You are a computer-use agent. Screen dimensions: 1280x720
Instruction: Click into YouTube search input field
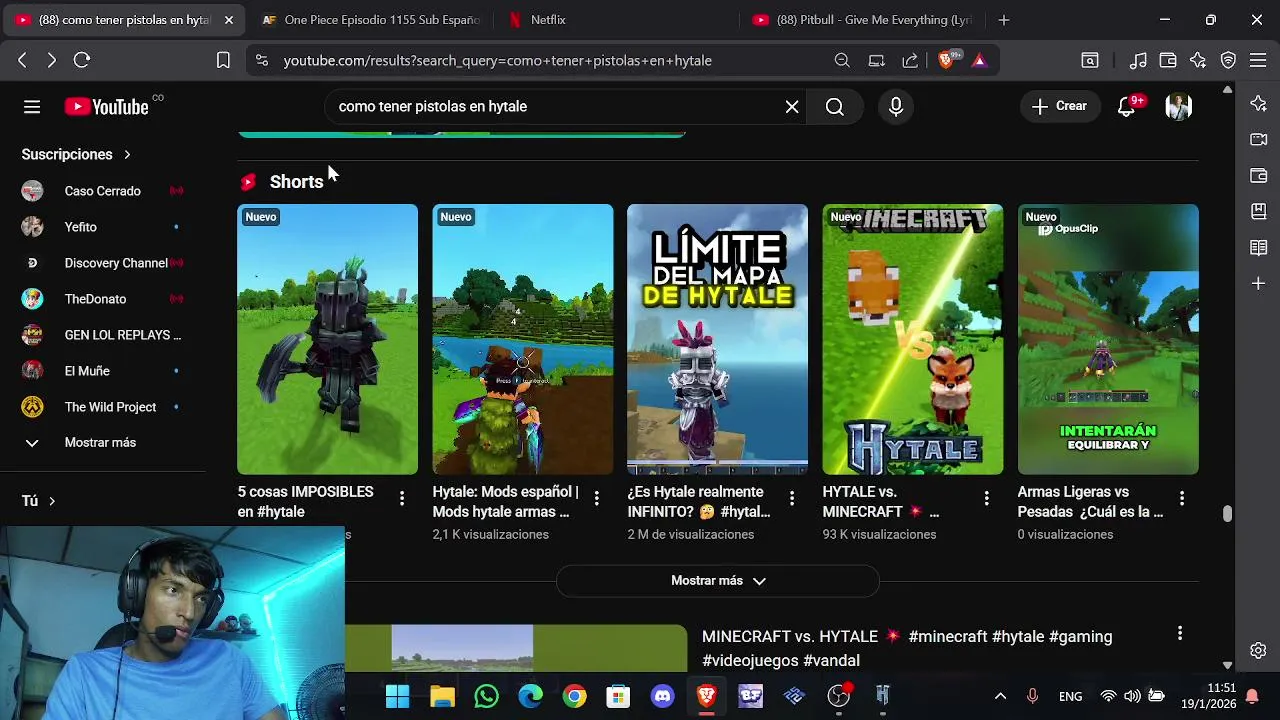(555, 107)
